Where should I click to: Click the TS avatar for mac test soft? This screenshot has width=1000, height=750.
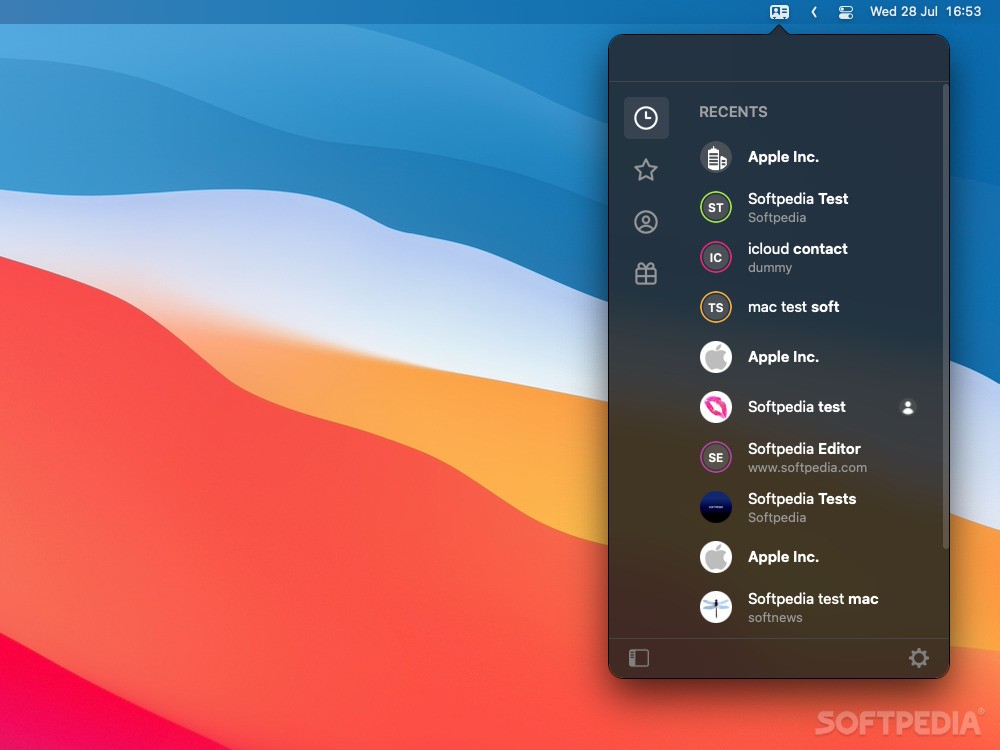[x=716, y=307]
